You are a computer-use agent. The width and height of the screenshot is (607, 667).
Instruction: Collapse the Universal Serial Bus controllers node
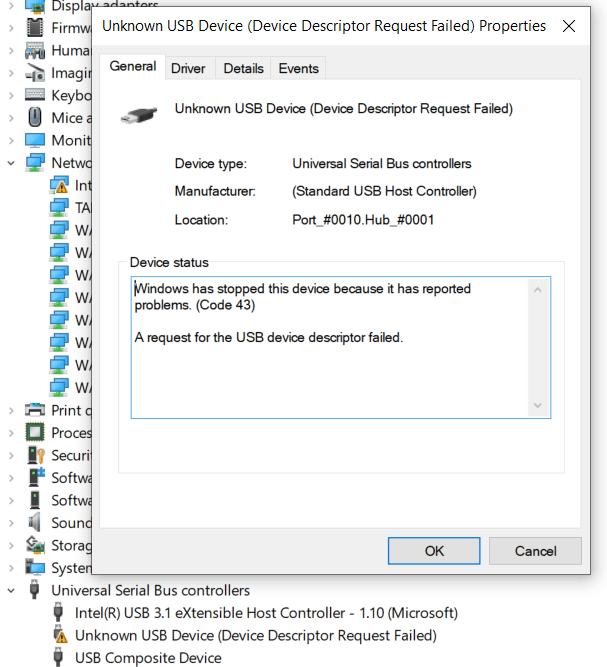[x=11, y=590]
